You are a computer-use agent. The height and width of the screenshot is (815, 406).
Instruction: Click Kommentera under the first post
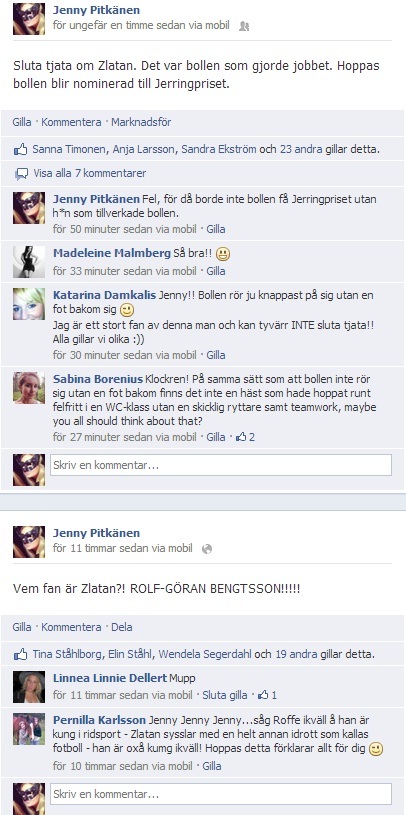coord(71,122)
